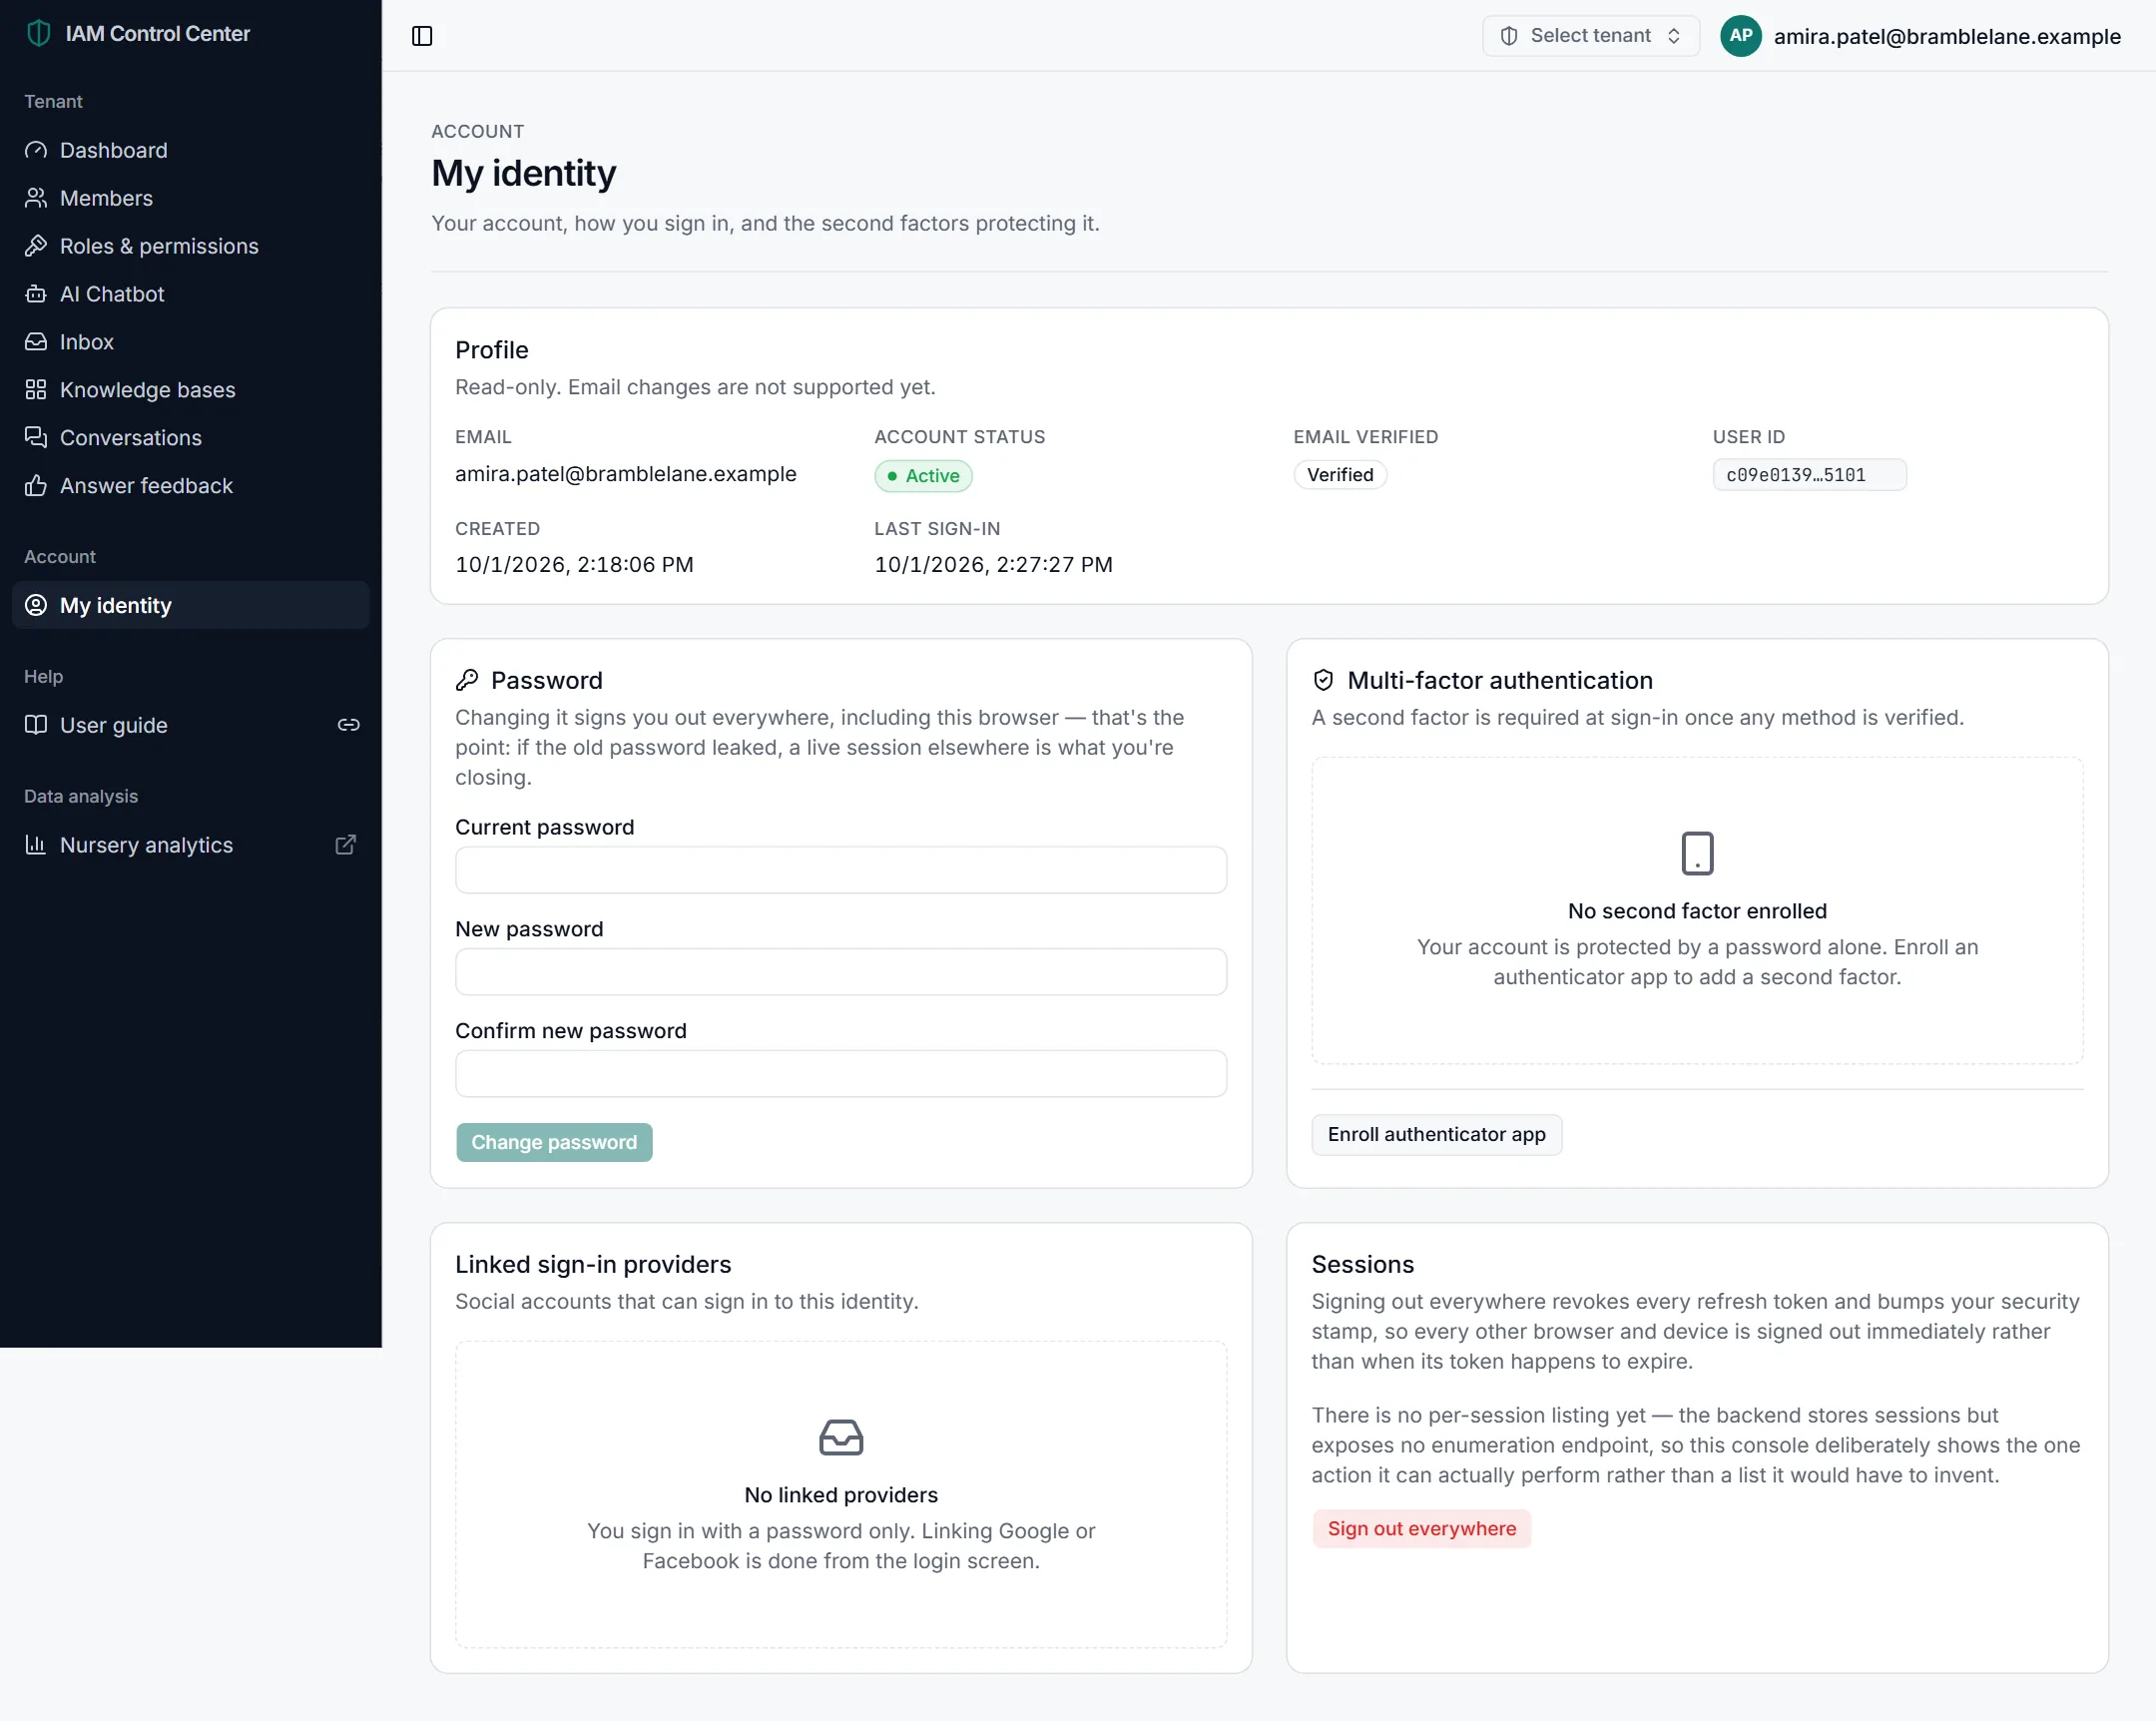Click the link icon beside User guide

point(348,725)
